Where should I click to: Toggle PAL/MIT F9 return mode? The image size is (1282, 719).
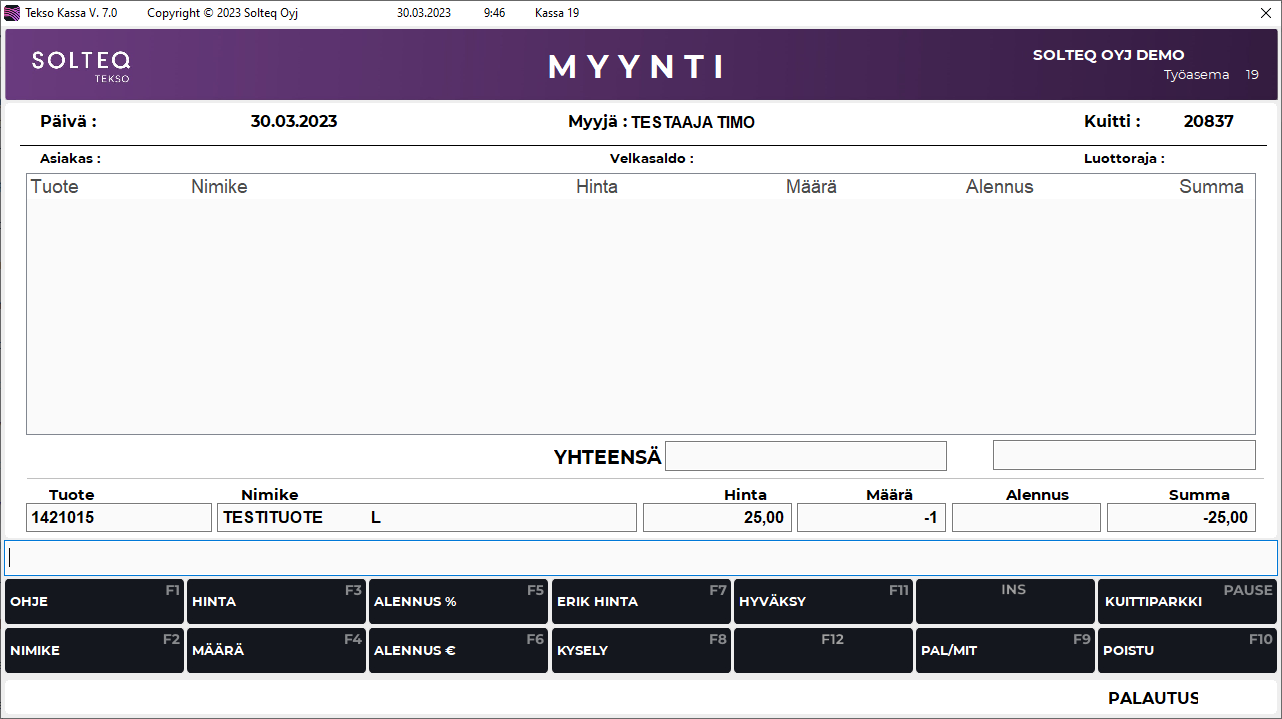click(x=1005, y=650)
